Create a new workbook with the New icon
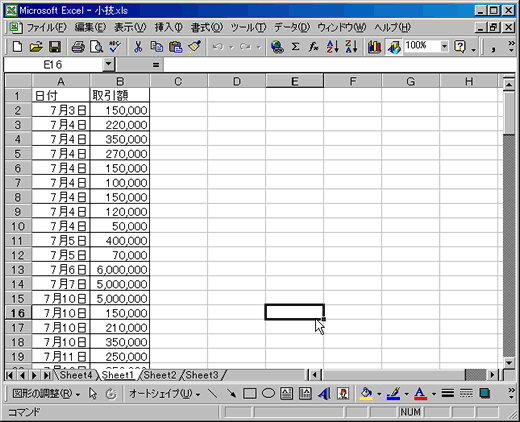The width and height of the screenshot is (520, 422). [x=17, y=47]
